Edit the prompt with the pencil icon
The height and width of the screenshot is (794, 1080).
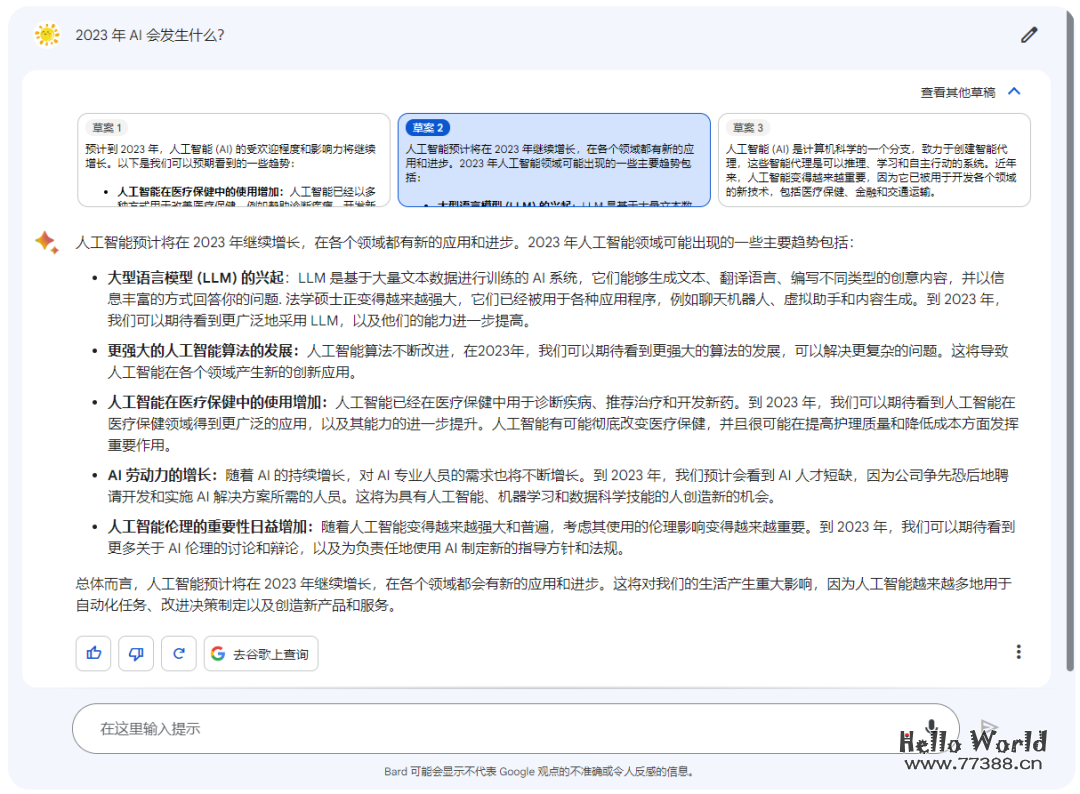(x=1029, y=35)
